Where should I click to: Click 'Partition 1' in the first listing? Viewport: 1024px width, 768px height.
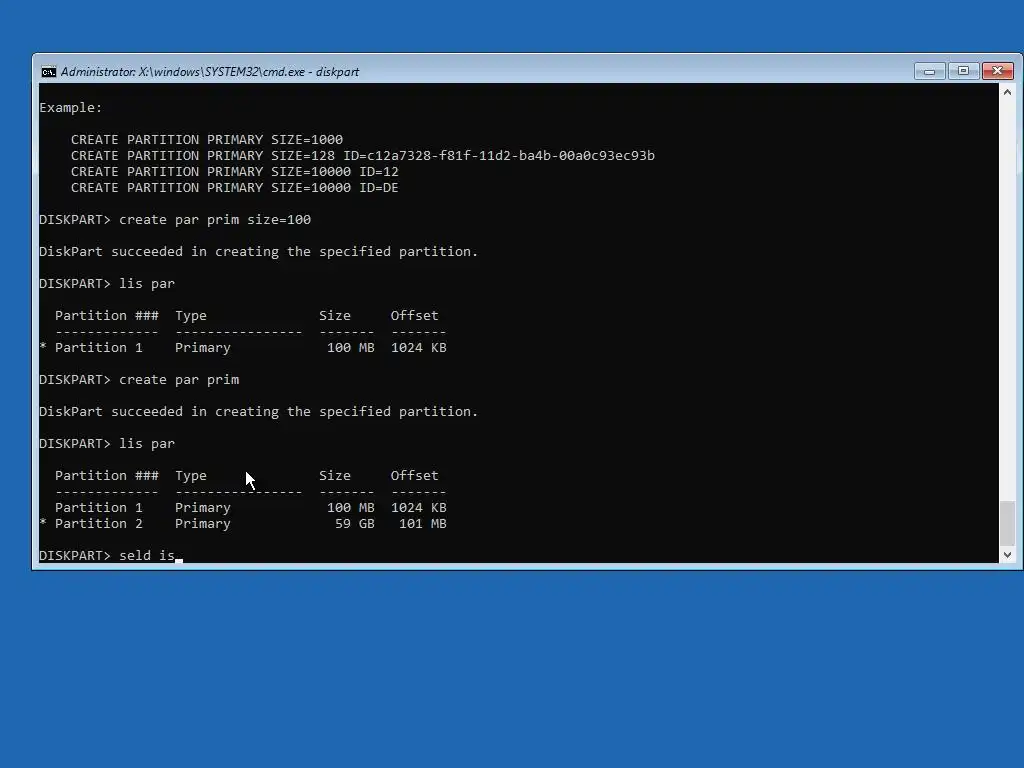(99, 347)
